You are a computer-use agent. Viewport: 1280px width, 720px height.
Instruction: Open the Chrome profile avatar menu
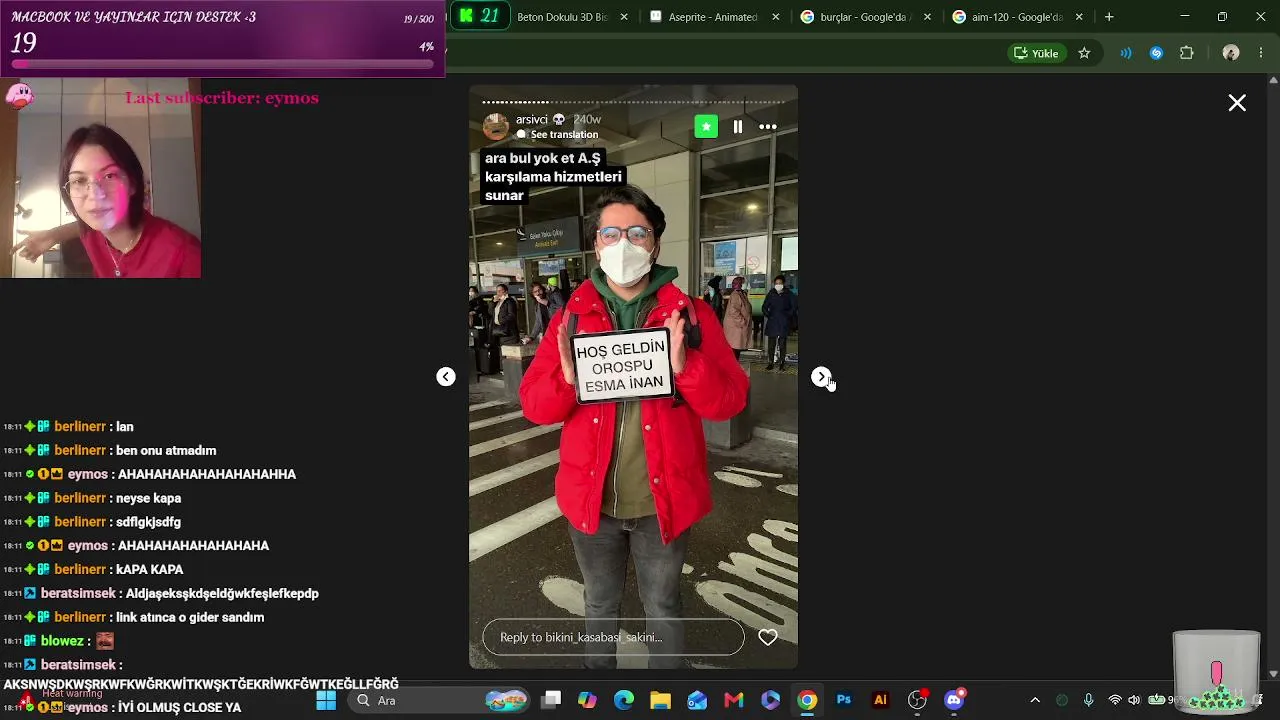tap(1231, 53)
